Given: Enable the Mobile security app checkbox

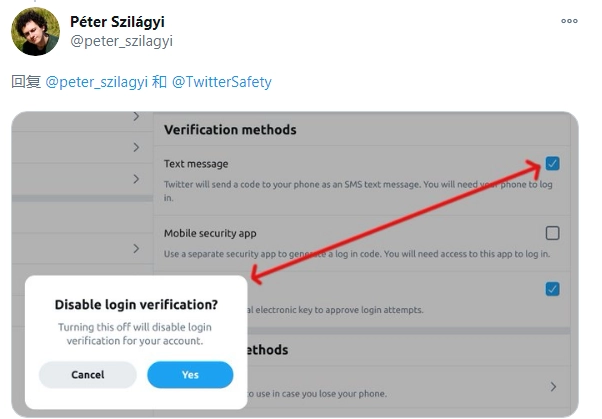Looking at the screenshot, I should coord(552,233).
